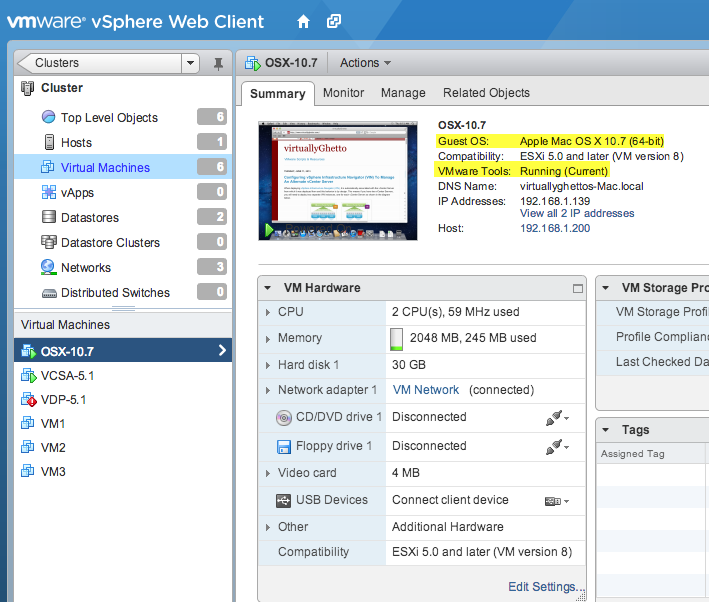Collapse the VM Hardware section
Viewport: 709px width, 602px height.
[268, 288]
